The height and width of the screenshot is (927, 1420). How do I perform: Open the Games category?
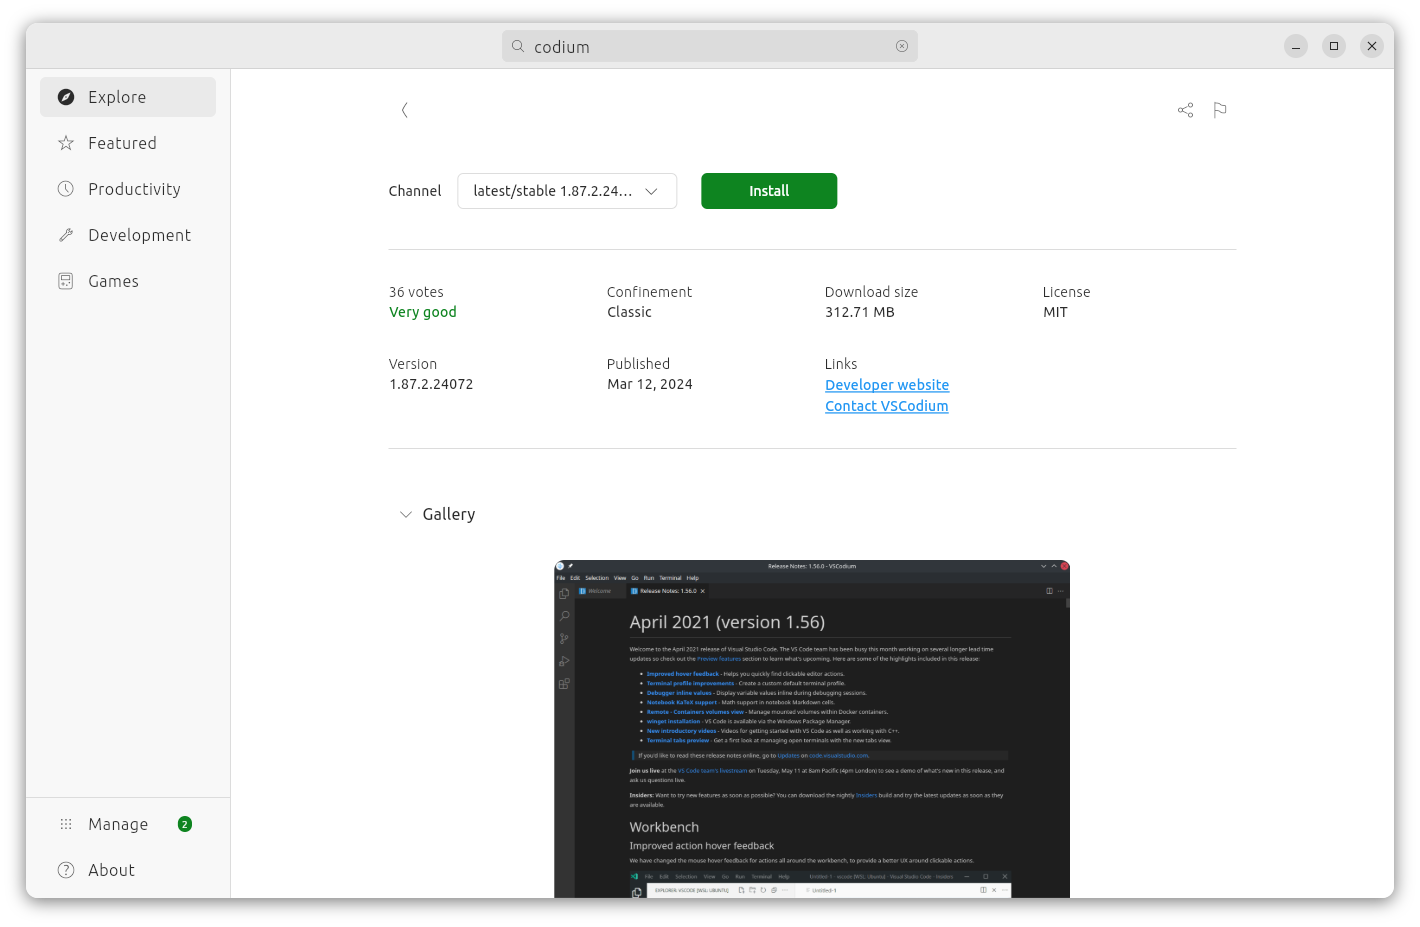[128, 281]
